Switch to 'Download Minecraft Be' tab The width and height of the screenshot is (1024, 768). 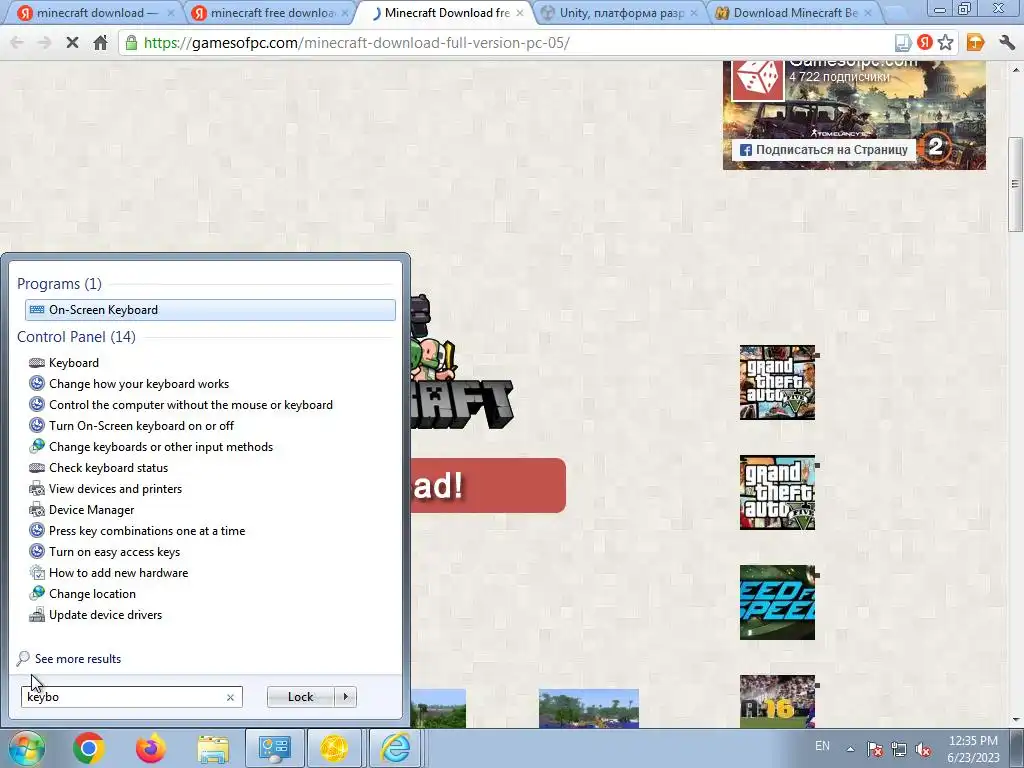coord(795,12)
